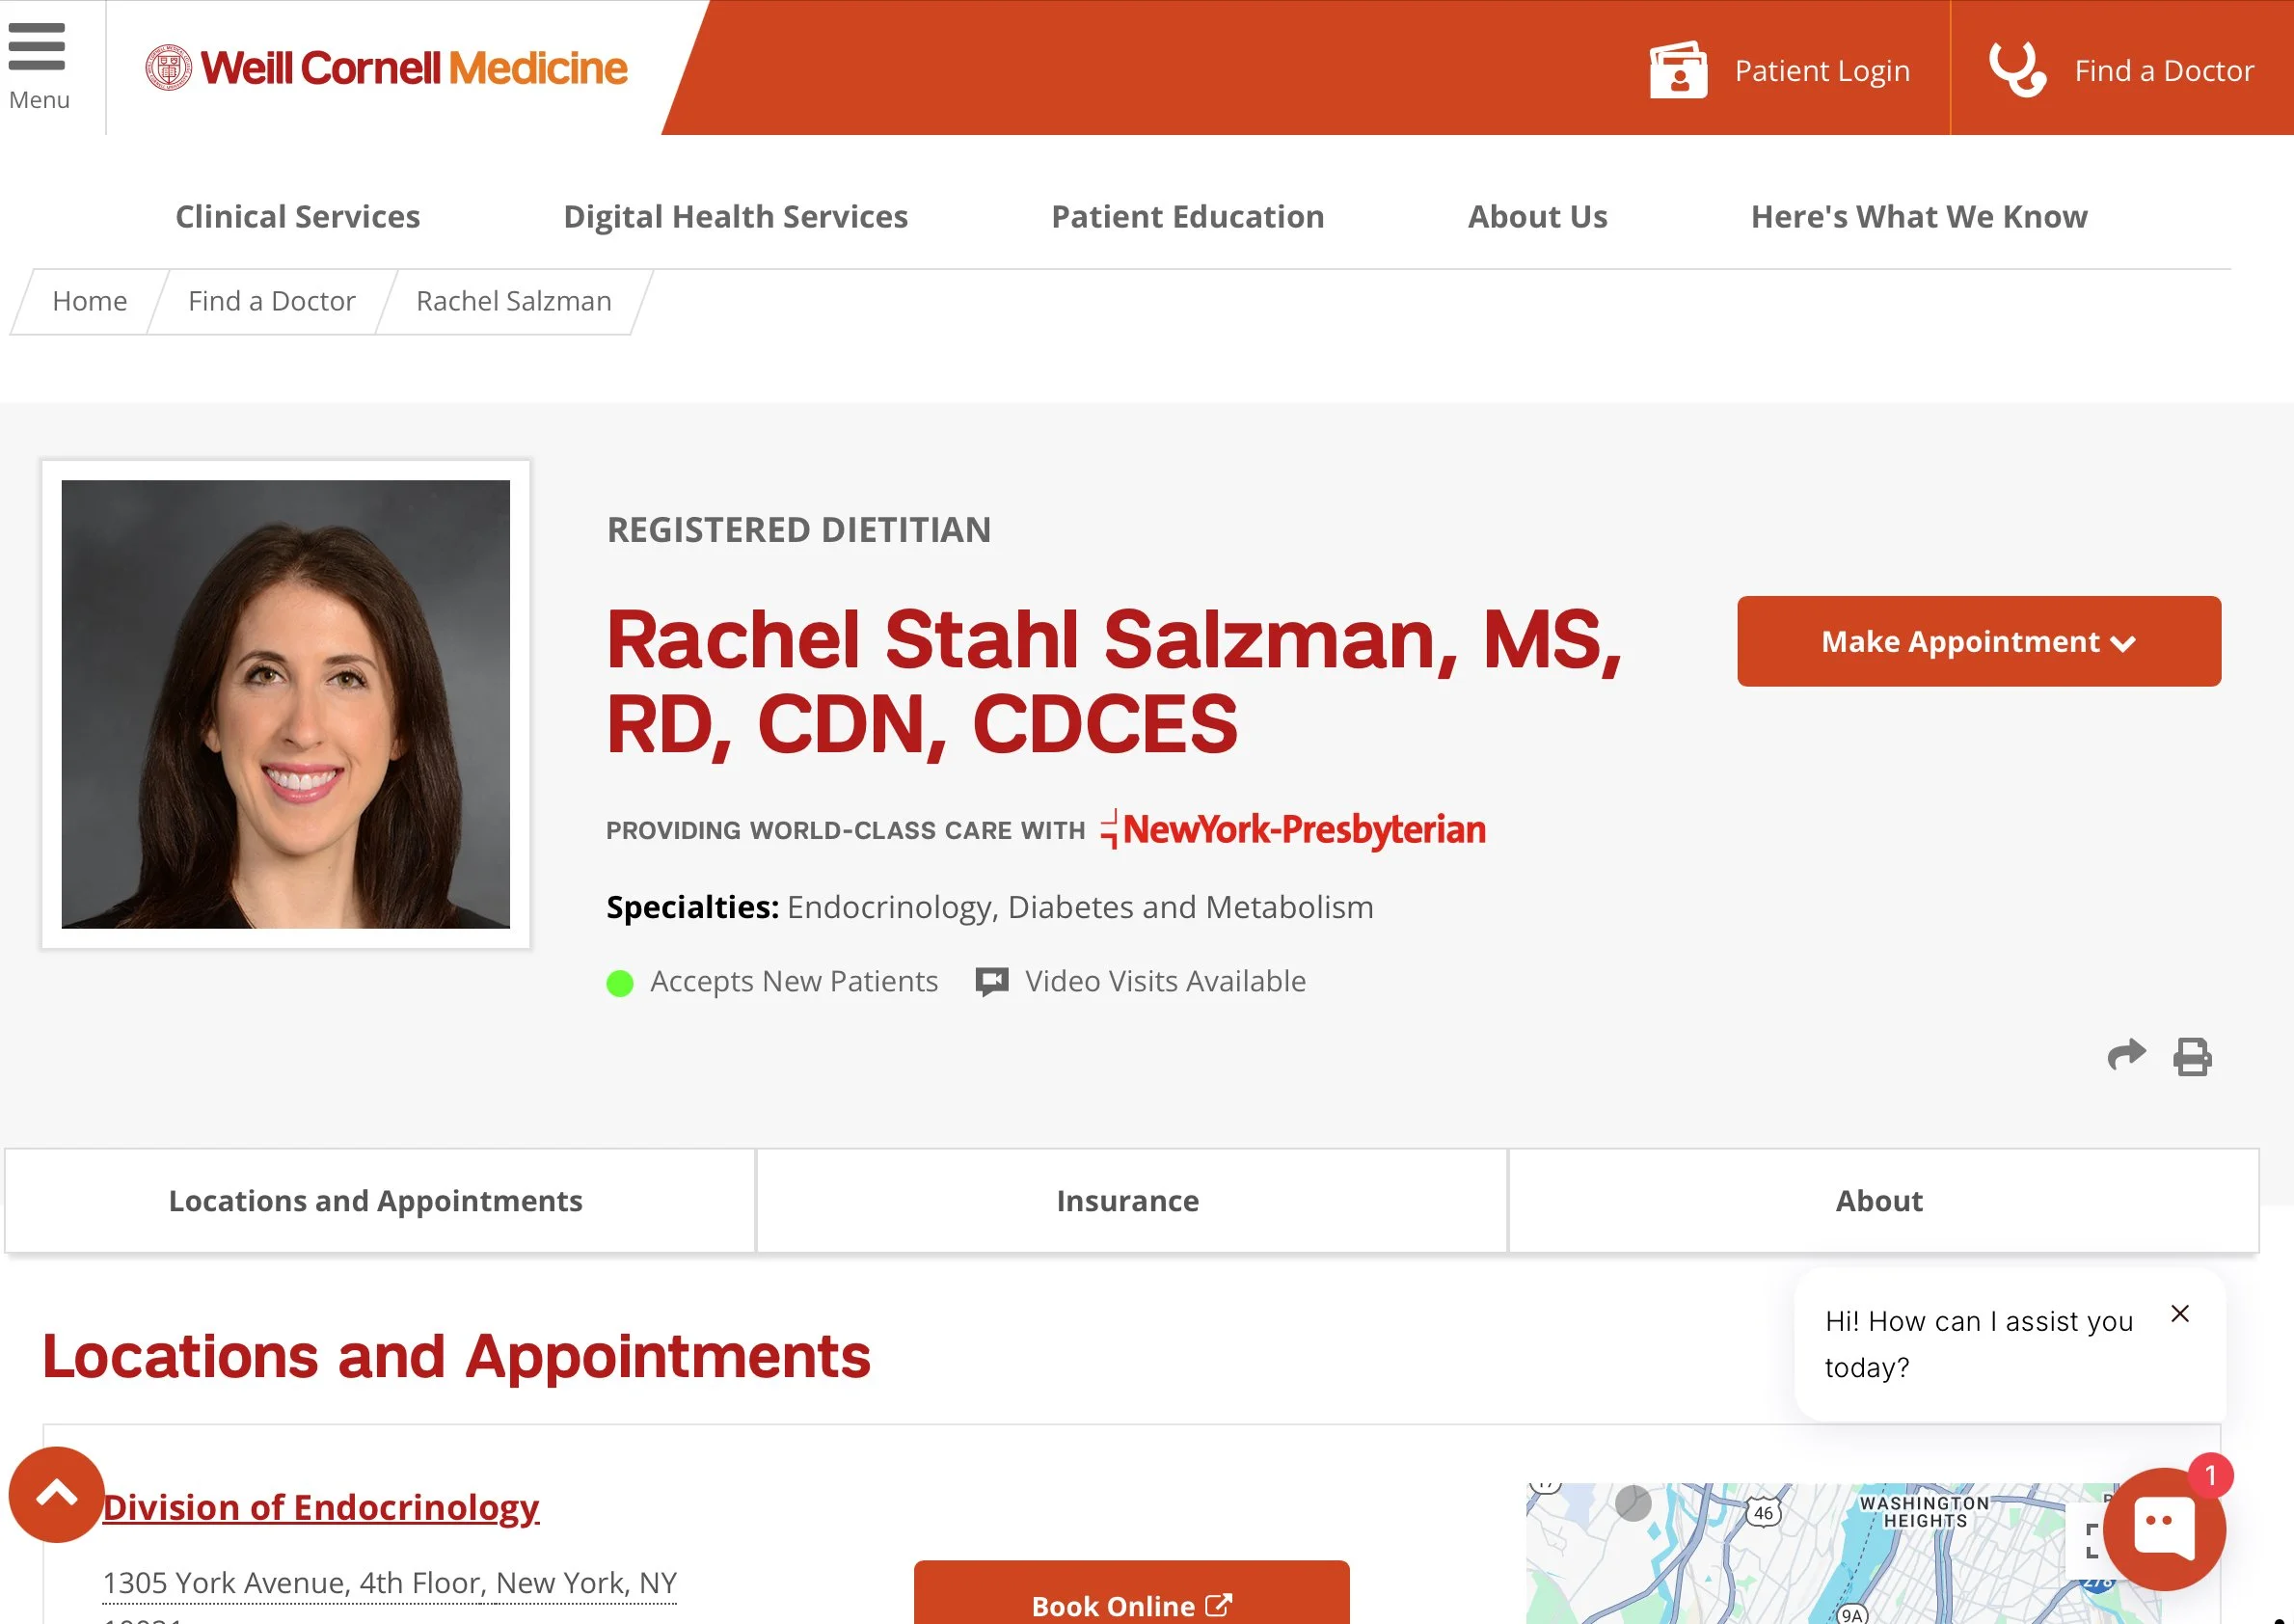The image size is (2294, 1624).
Task: Click the map fullscreen toggle icon
Action: point(2089,1540)
